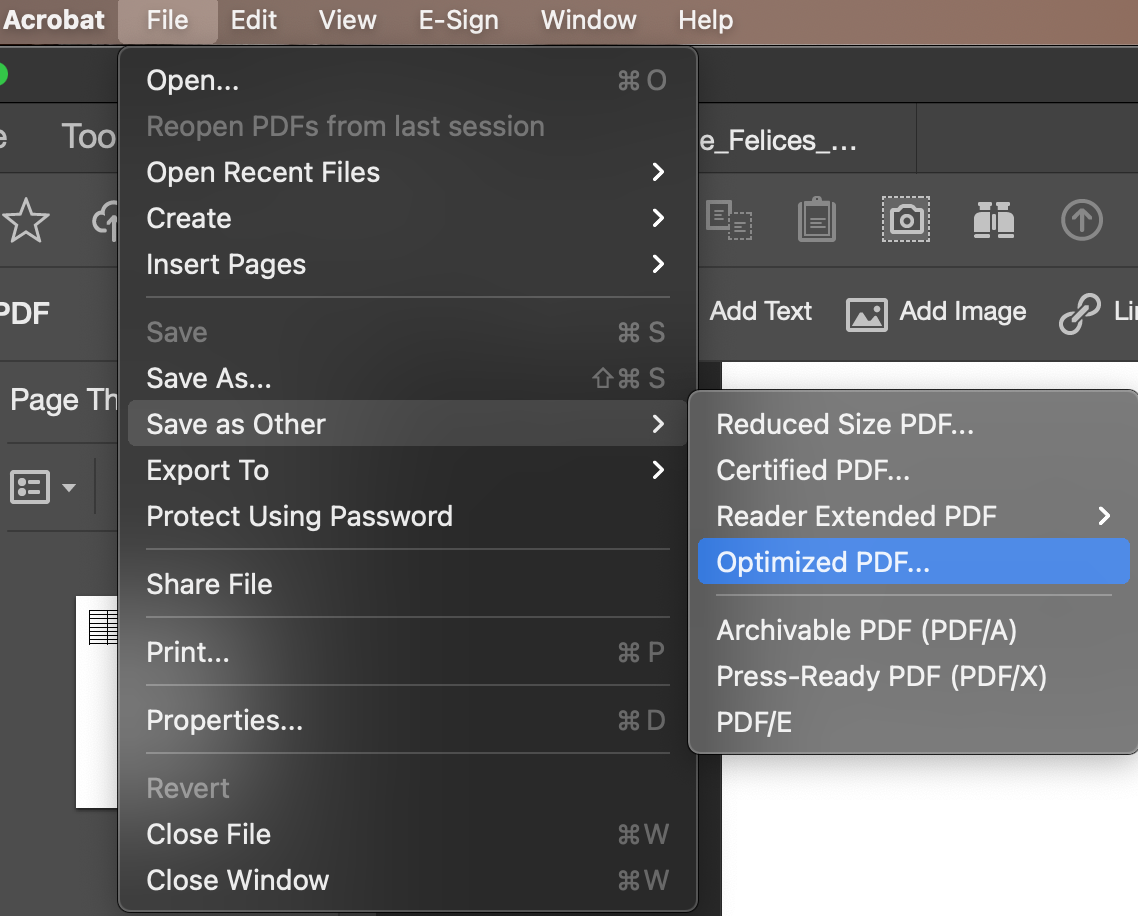Click the Add Text button
Image resolution: width=1138 pixels, height=916 pixels.
point(760,311)
